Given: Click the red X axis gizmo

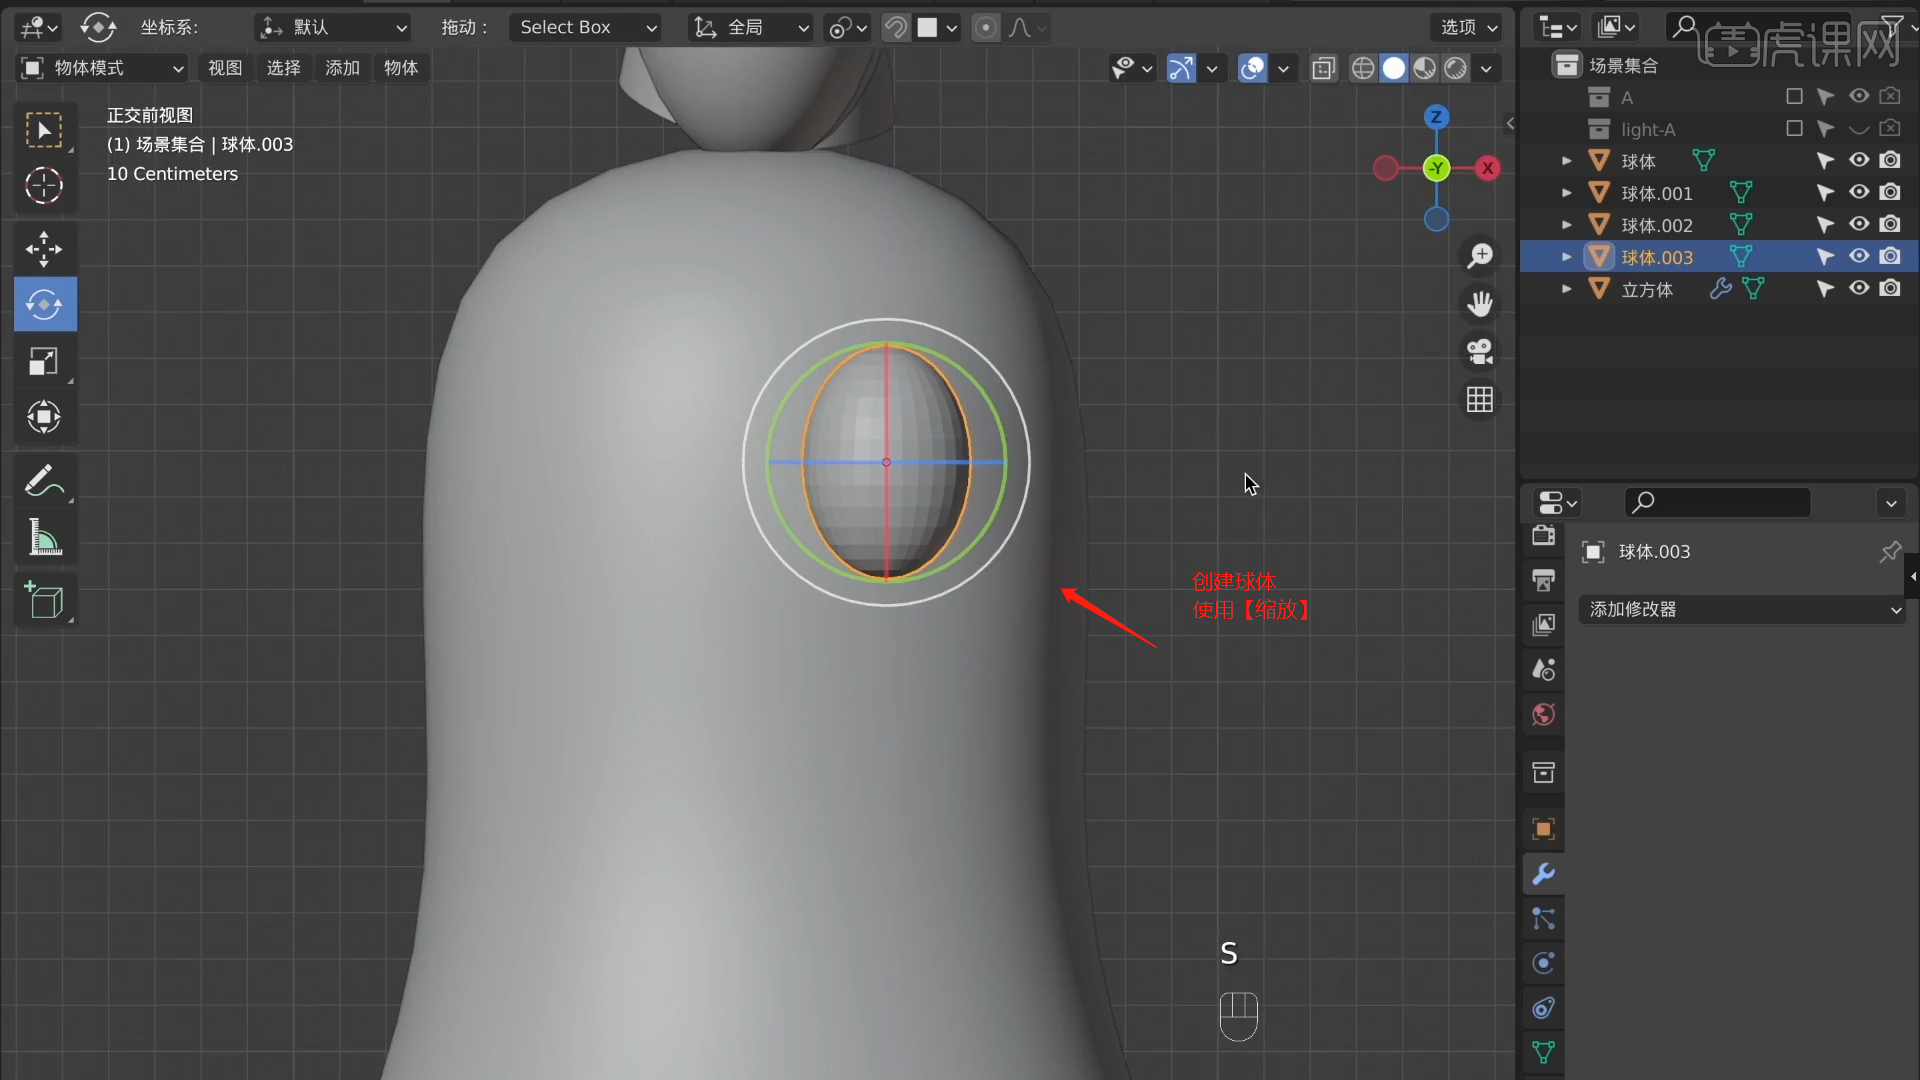Looking at the screenshot, I should click(x=1488, y=168).
